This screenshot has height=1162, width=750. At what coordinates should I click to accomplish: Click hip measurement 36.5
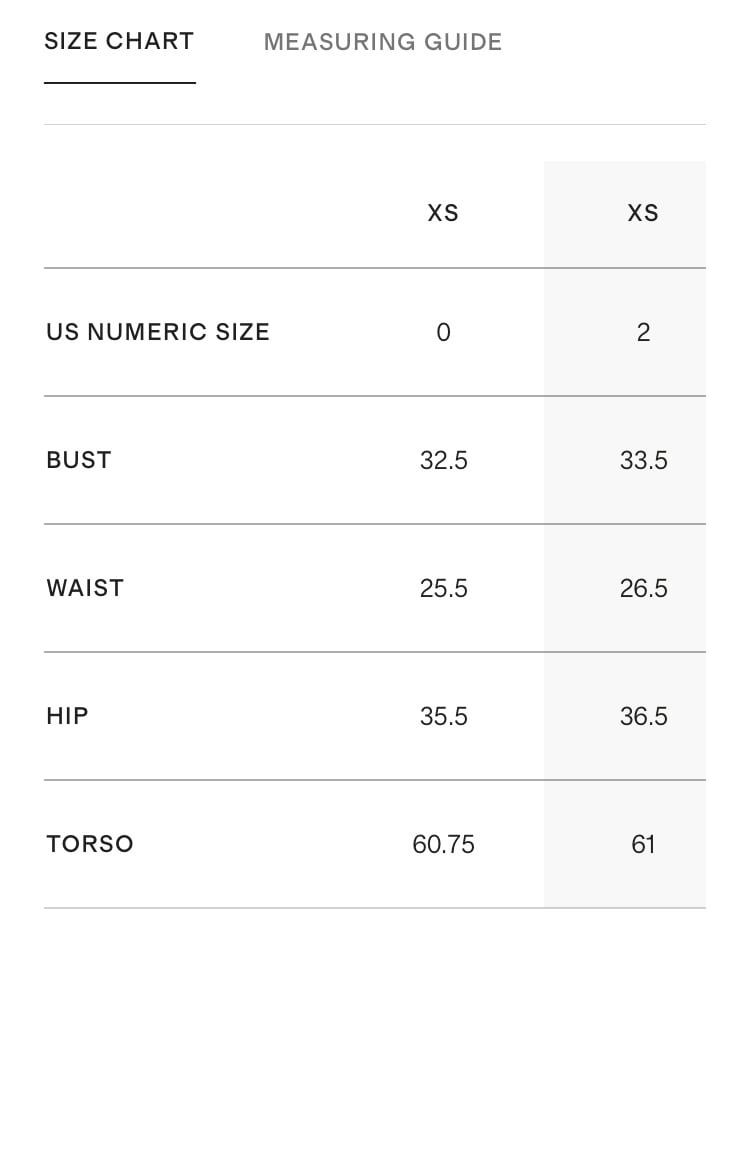(x=643, y=716)
